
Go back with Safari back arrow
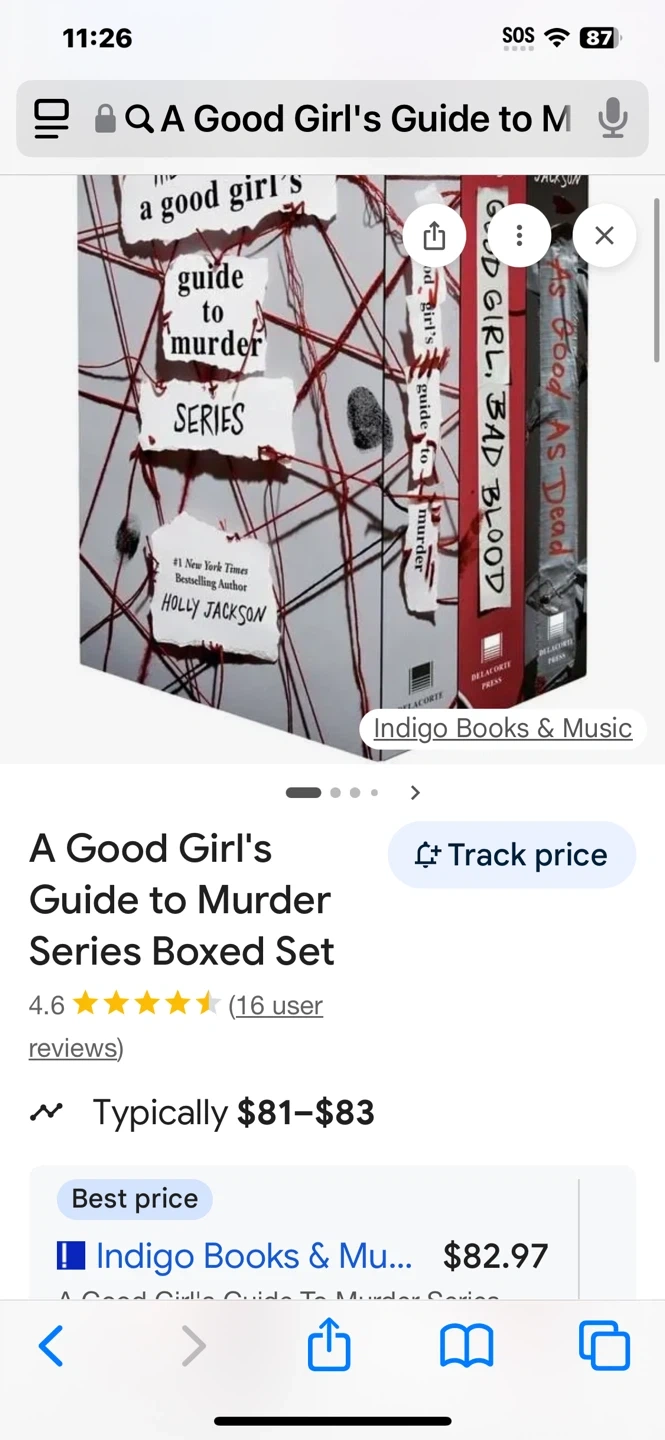[51, 1346]
